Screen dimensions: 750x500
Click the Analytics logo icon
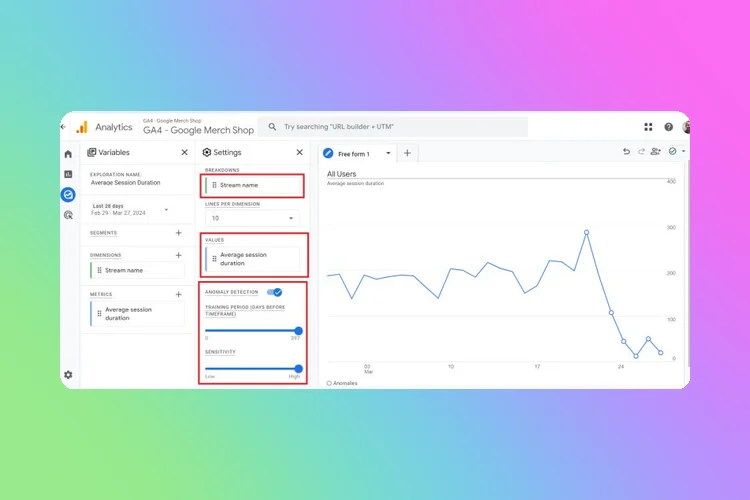[82, 127]
